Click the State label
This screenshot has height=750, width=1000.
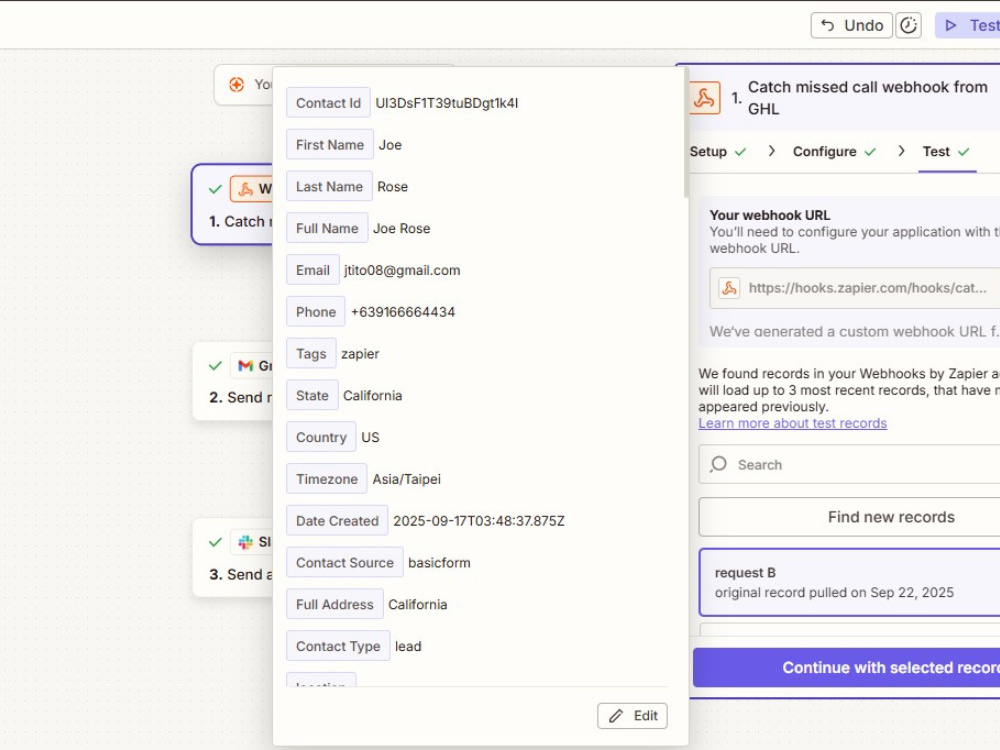(x=312, y=395)
